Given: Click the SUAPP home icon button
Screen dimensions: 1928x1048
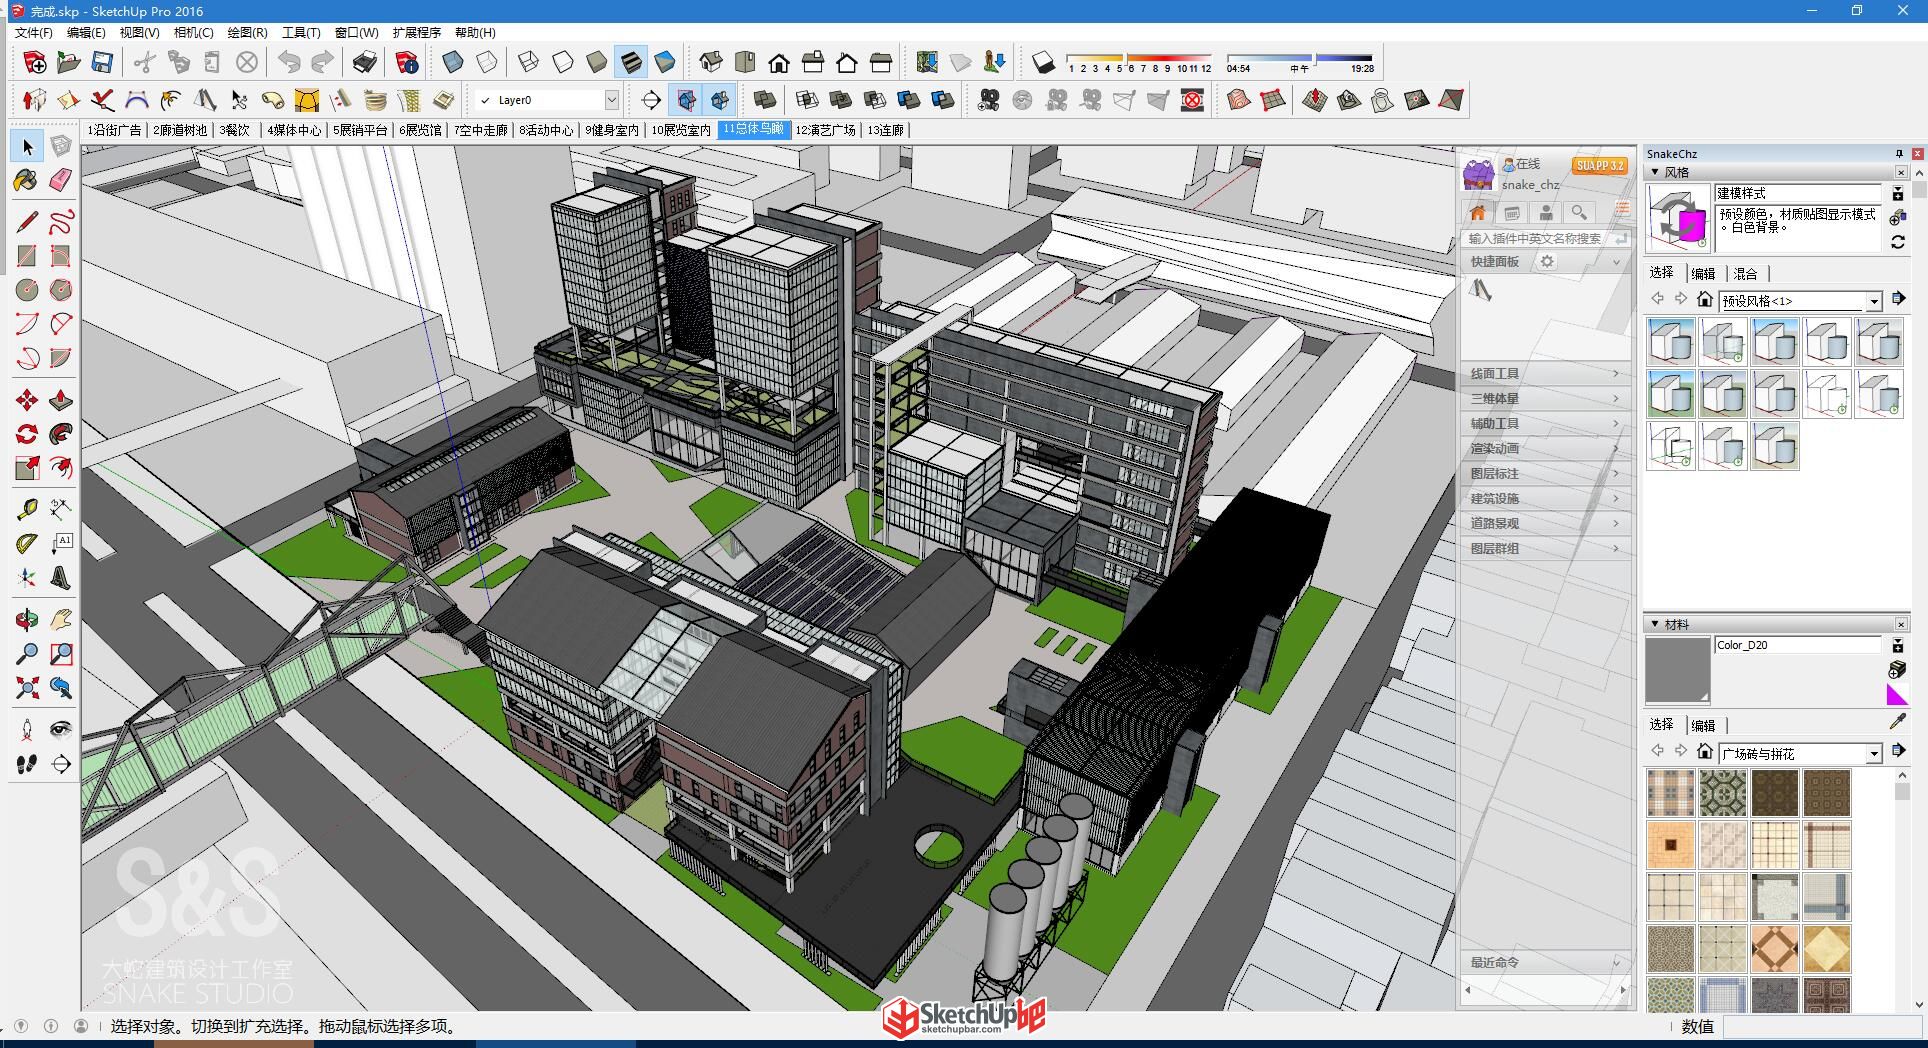Looking at the screenshot, I should [x=1478, y=212].
